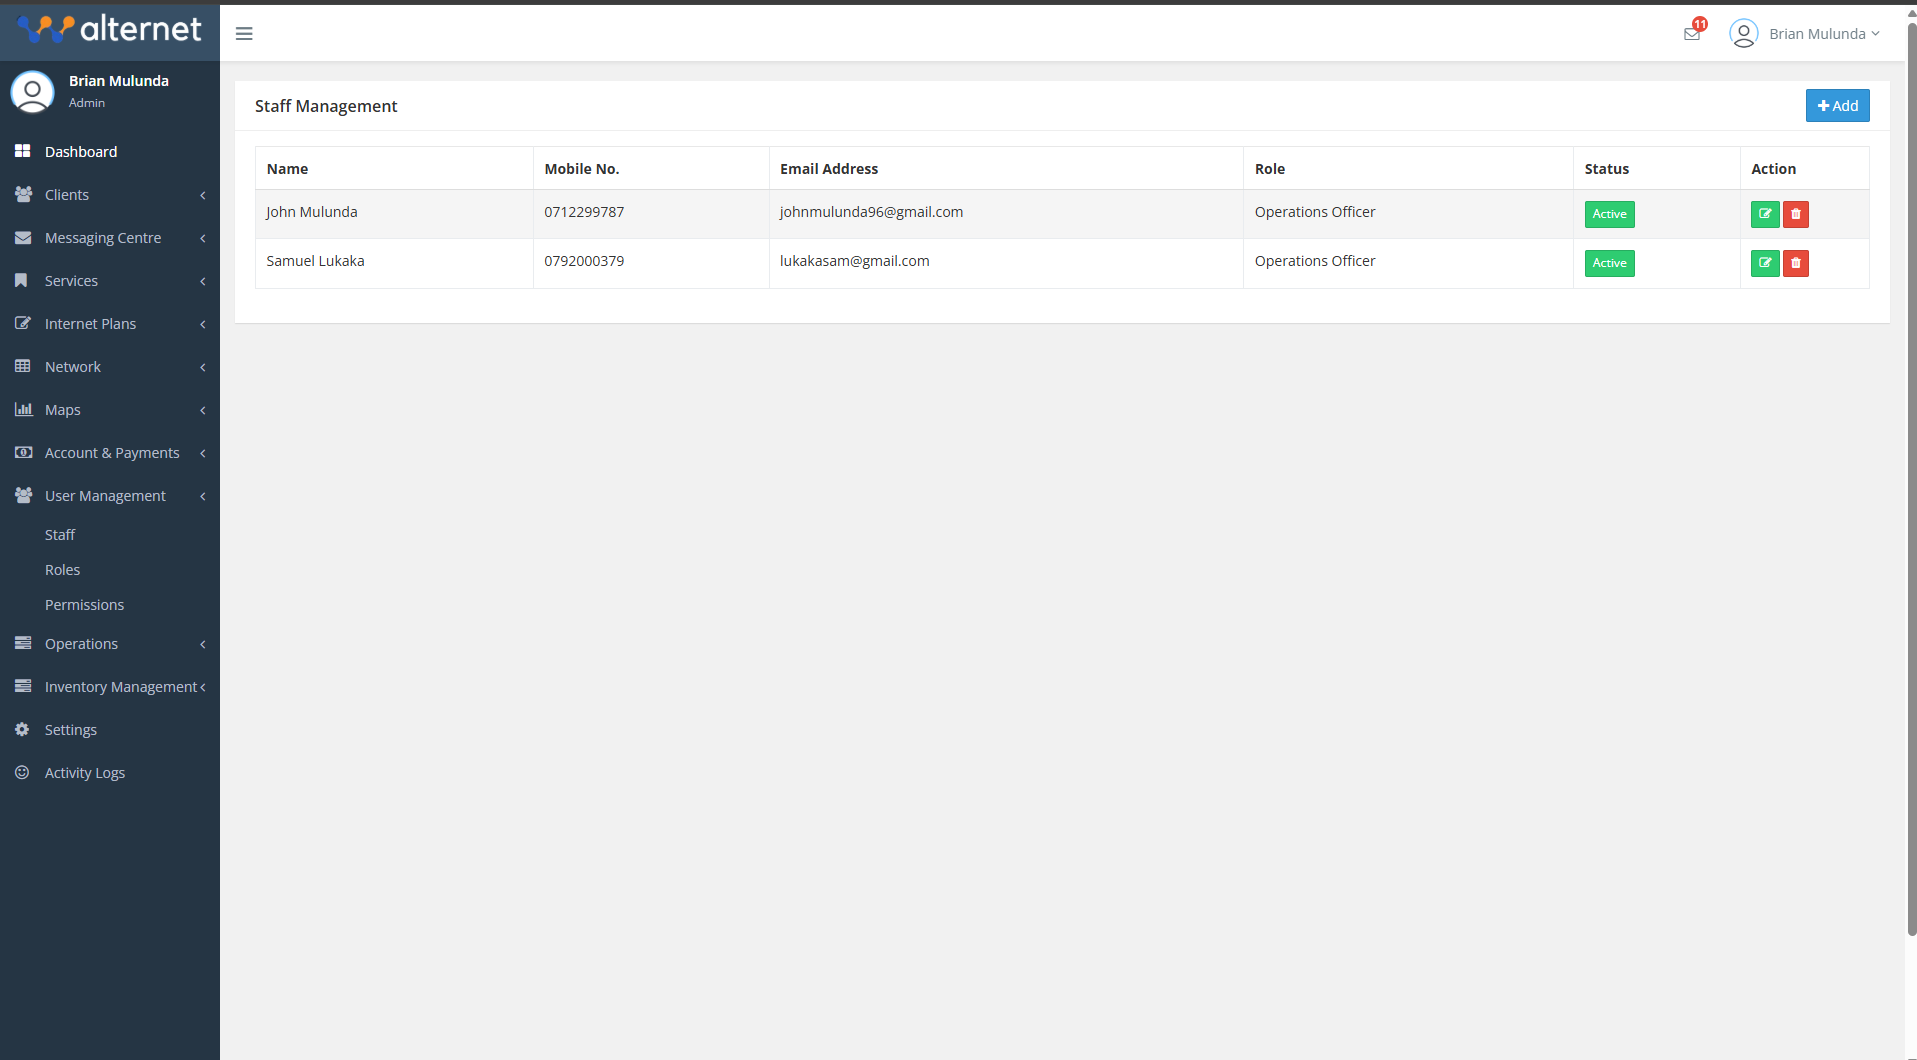Open Activity Logs from the sidebar
This screenshot has height=1060, width=1917.
click(x=84, y=773)
